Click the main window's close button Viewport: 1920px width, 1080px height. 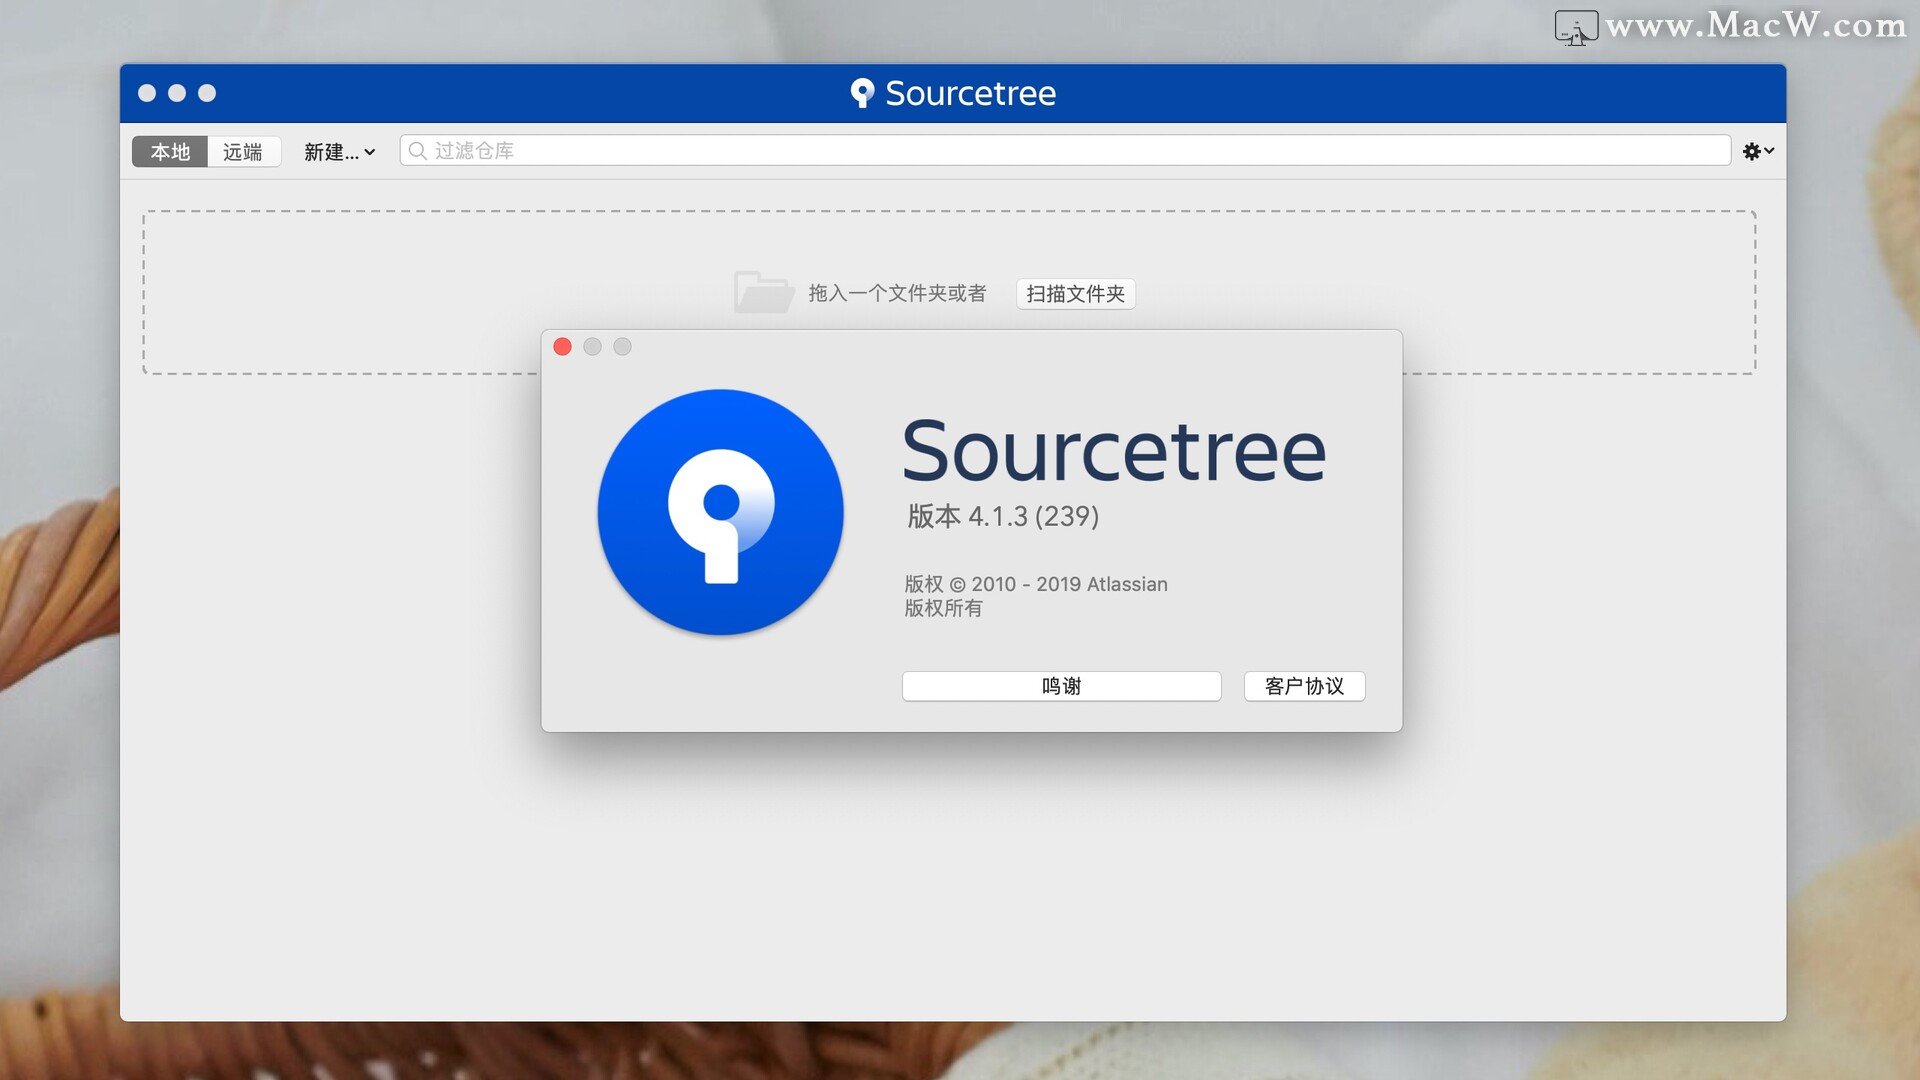coord(147,93)
